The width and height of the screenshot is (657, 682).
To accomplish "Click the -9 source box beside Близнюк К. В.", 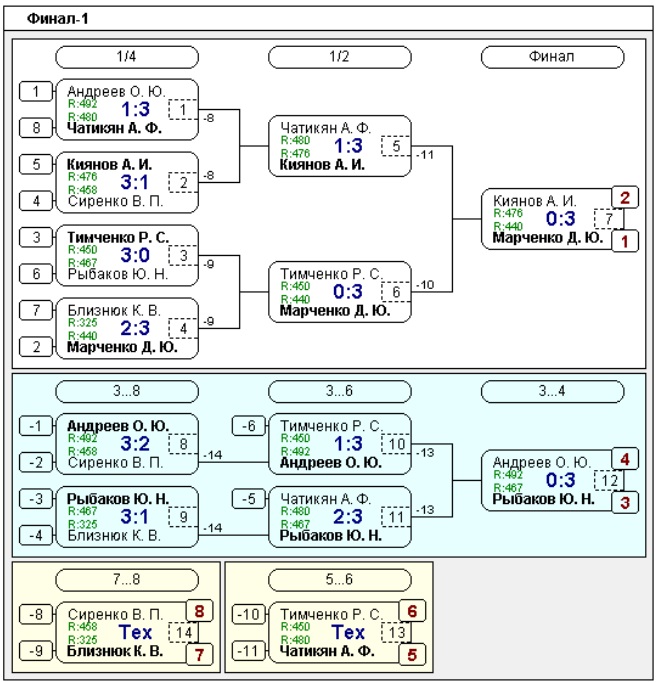I will pos(36,651).
